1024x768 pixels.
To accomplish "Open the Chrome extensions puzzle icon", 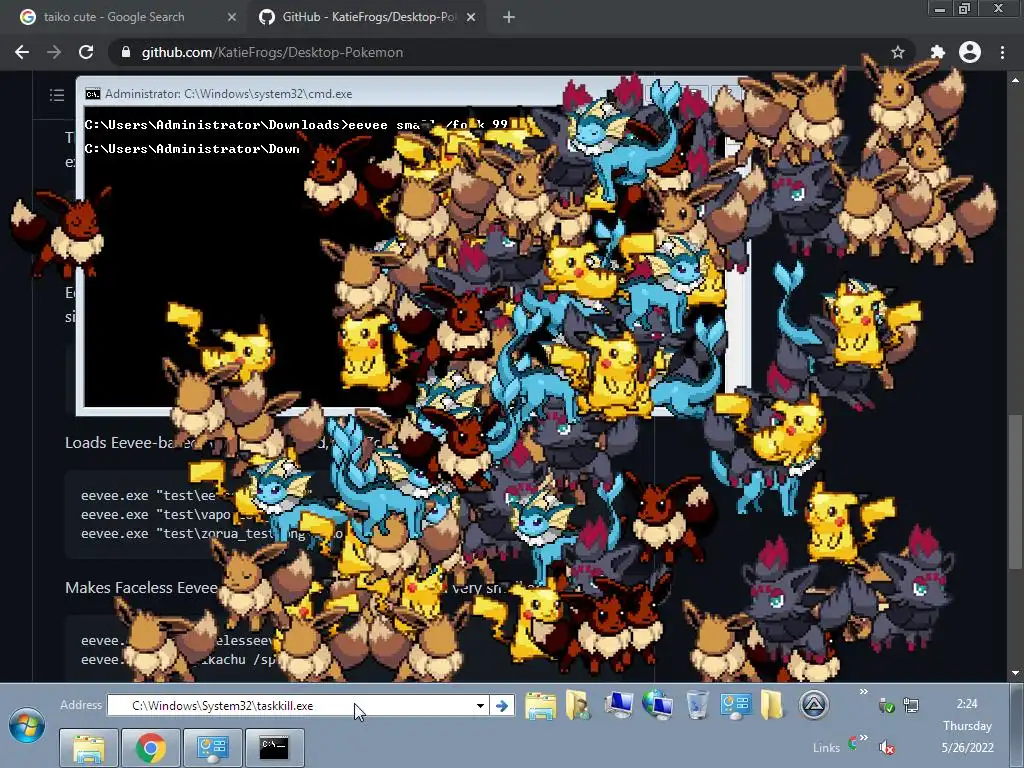I will click(x=937, y=52).
